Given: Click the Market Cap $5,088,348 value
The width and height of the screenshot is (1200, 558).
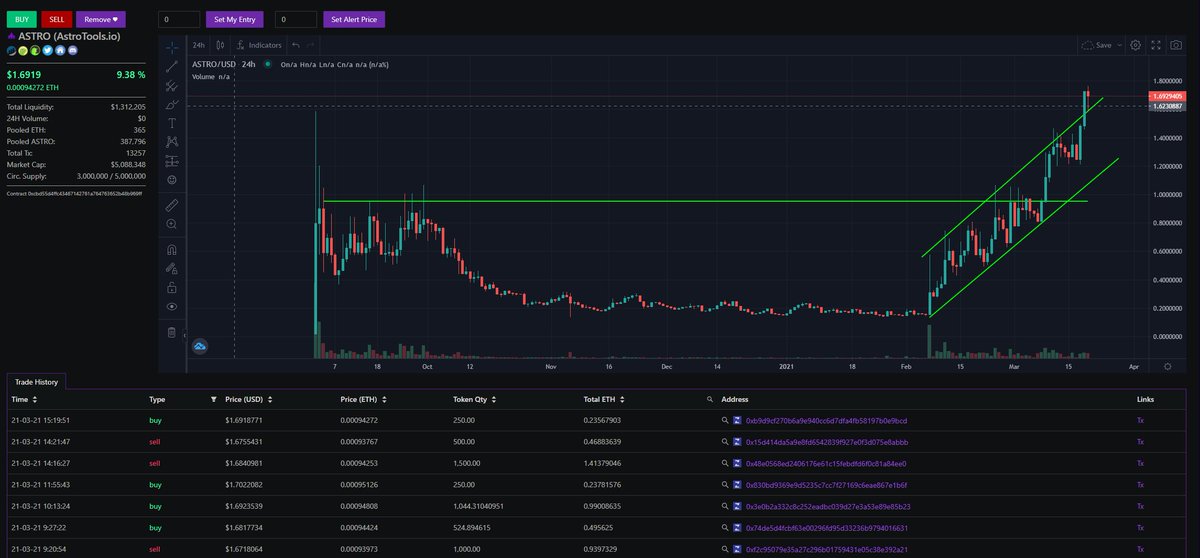Looking at the screenshot, I should (x=126, y=165).
